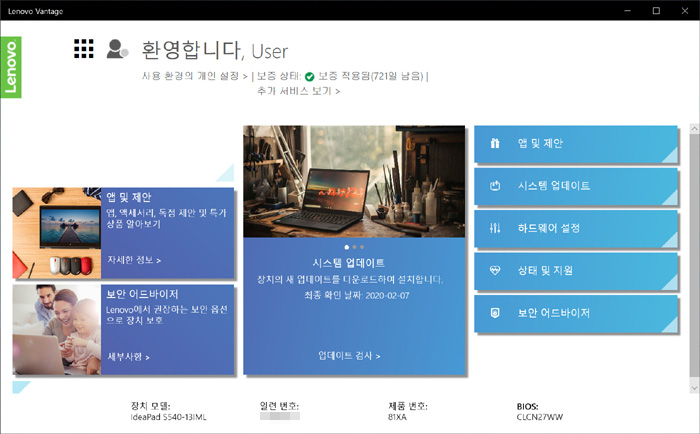This screenshot has width=700, height=434.
Task: Click 업데이트 검사 link
Action: click(x=349, y=355)
